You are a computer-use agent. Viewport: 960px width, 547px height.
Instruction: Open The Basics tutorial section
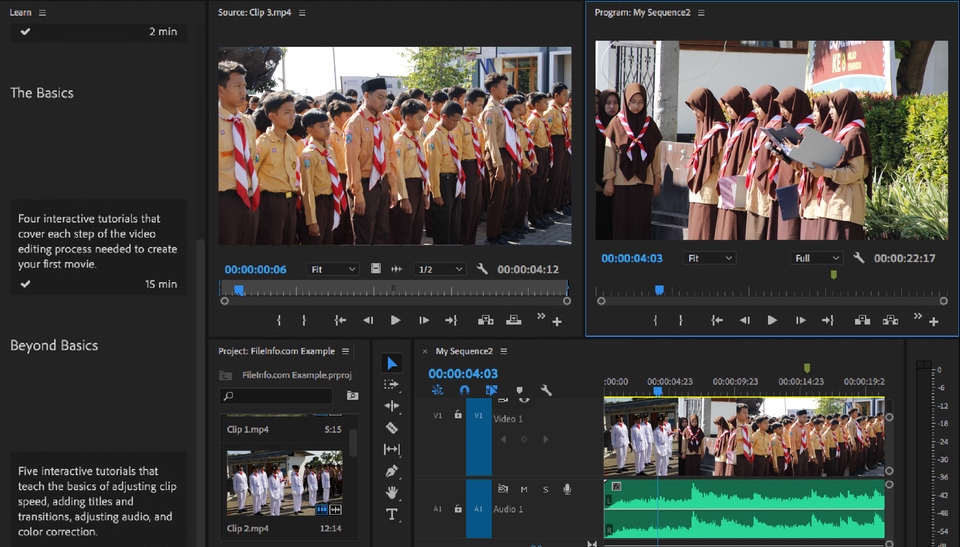42,93
